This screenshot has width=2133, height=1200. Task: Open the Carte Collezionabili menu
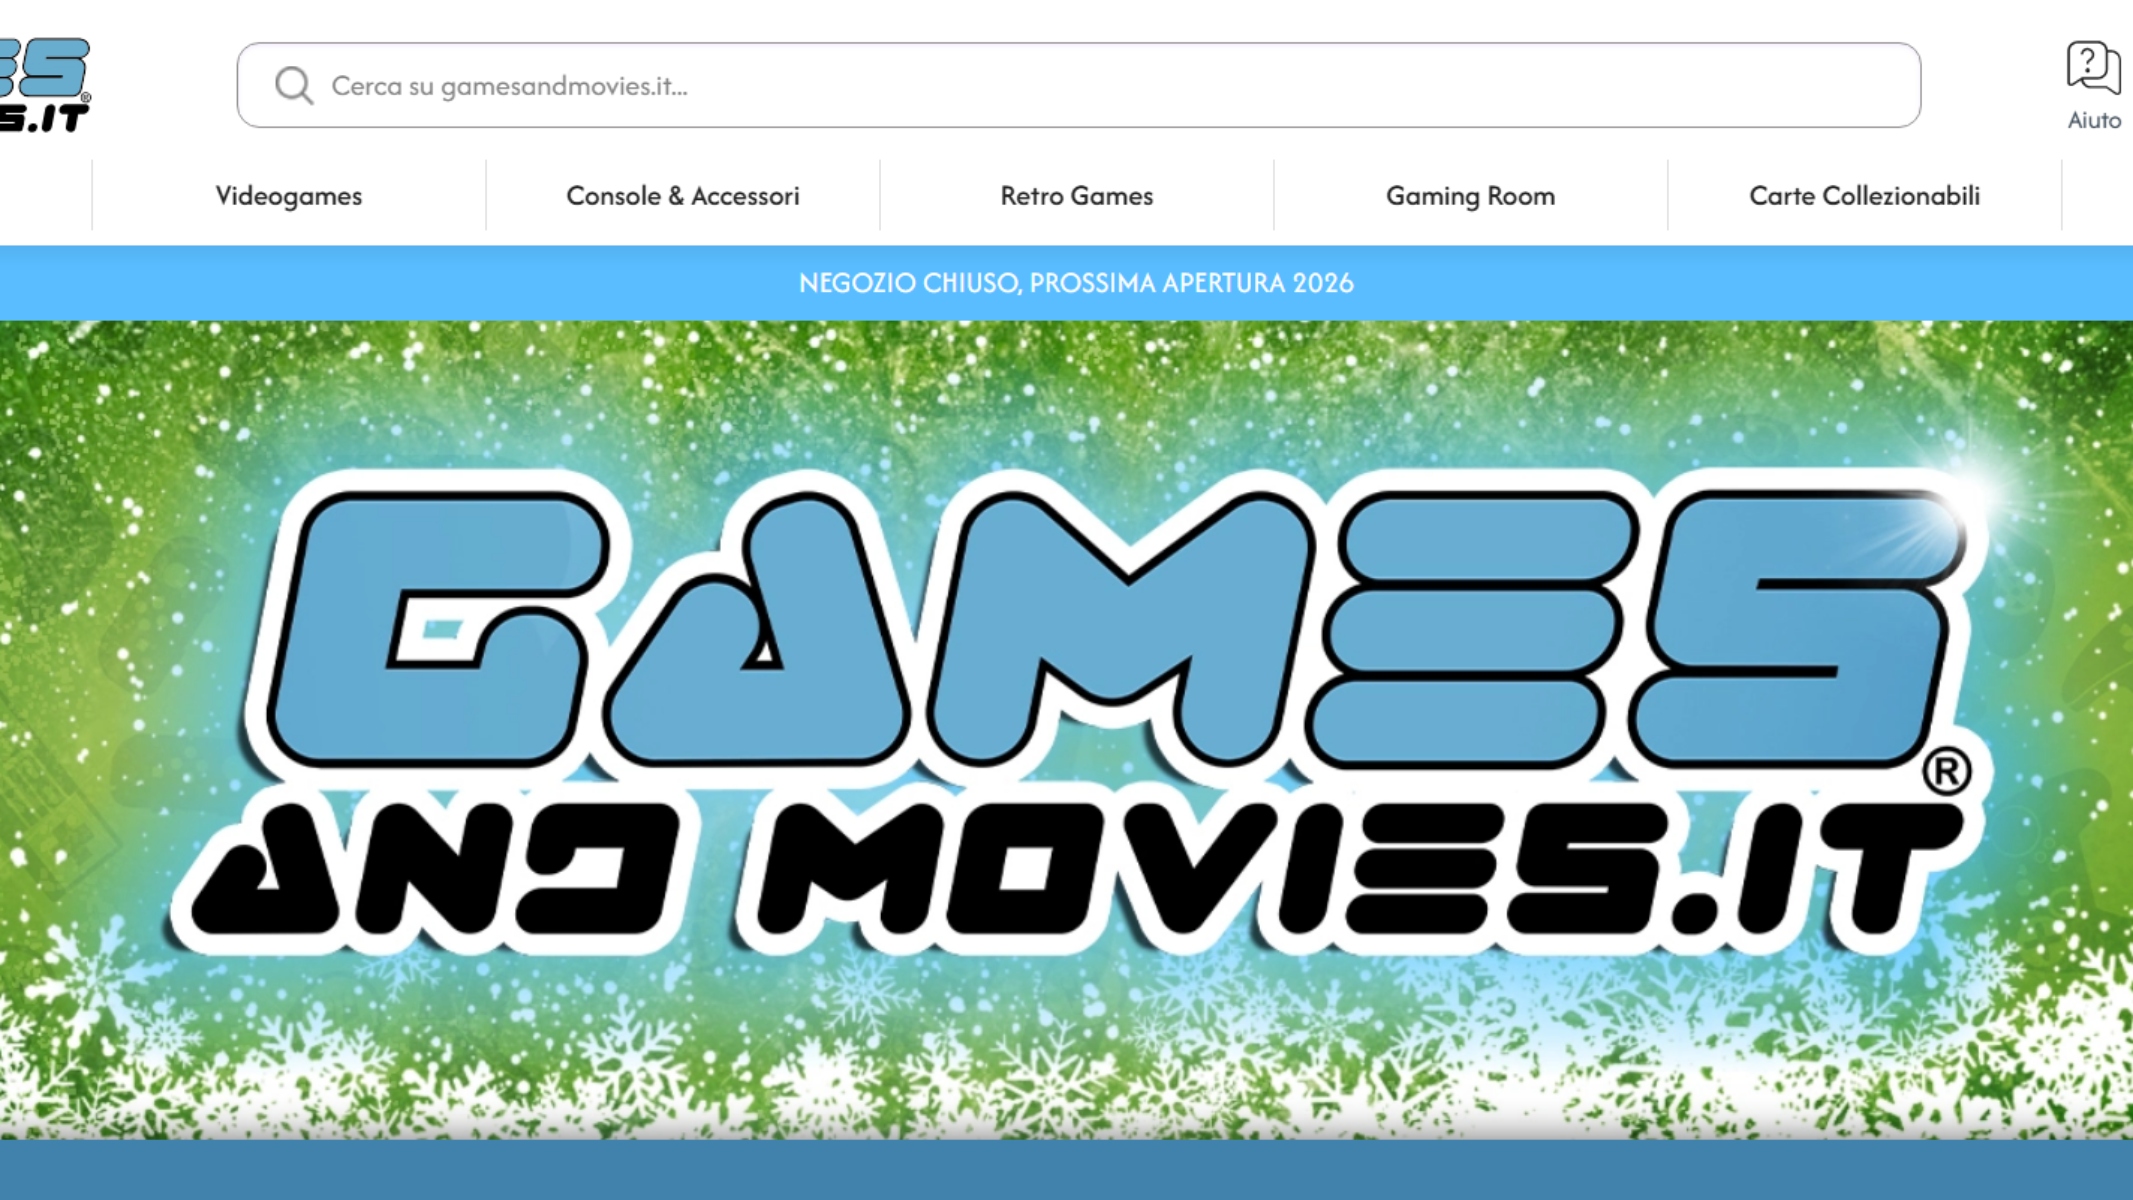coord(1865,196)
